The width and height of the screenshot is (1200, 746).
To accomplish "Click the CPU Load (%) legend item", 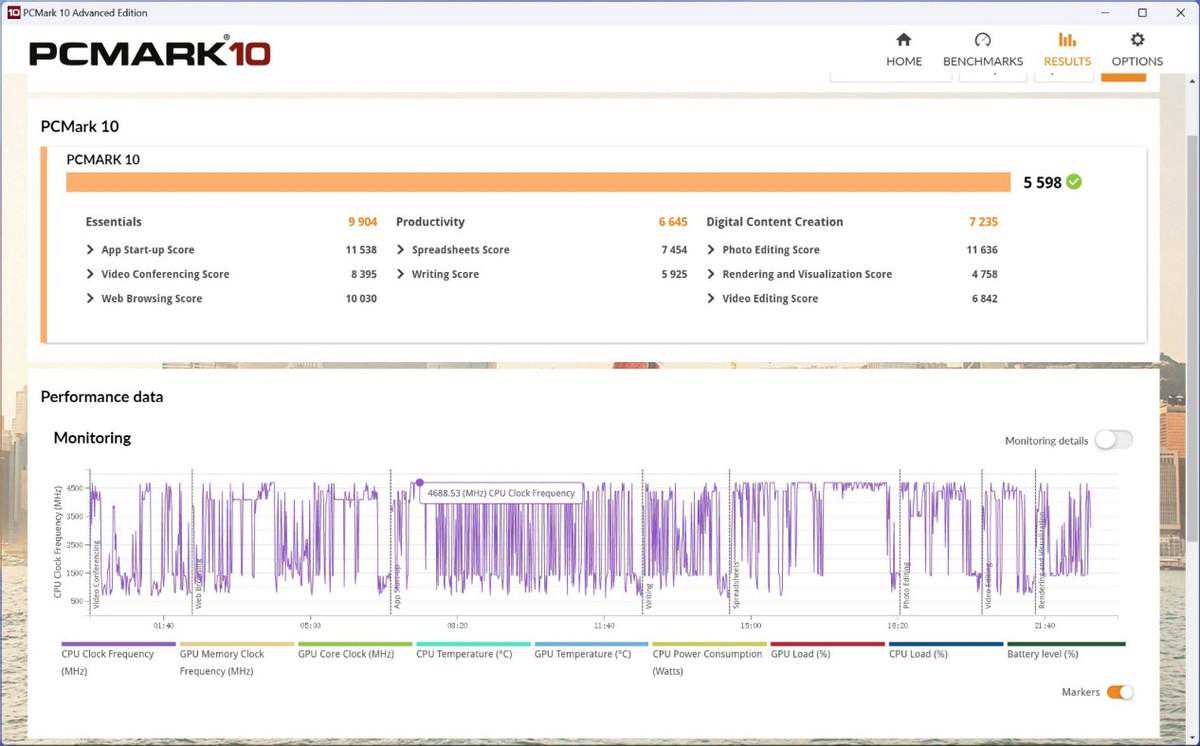I will 918,654.
